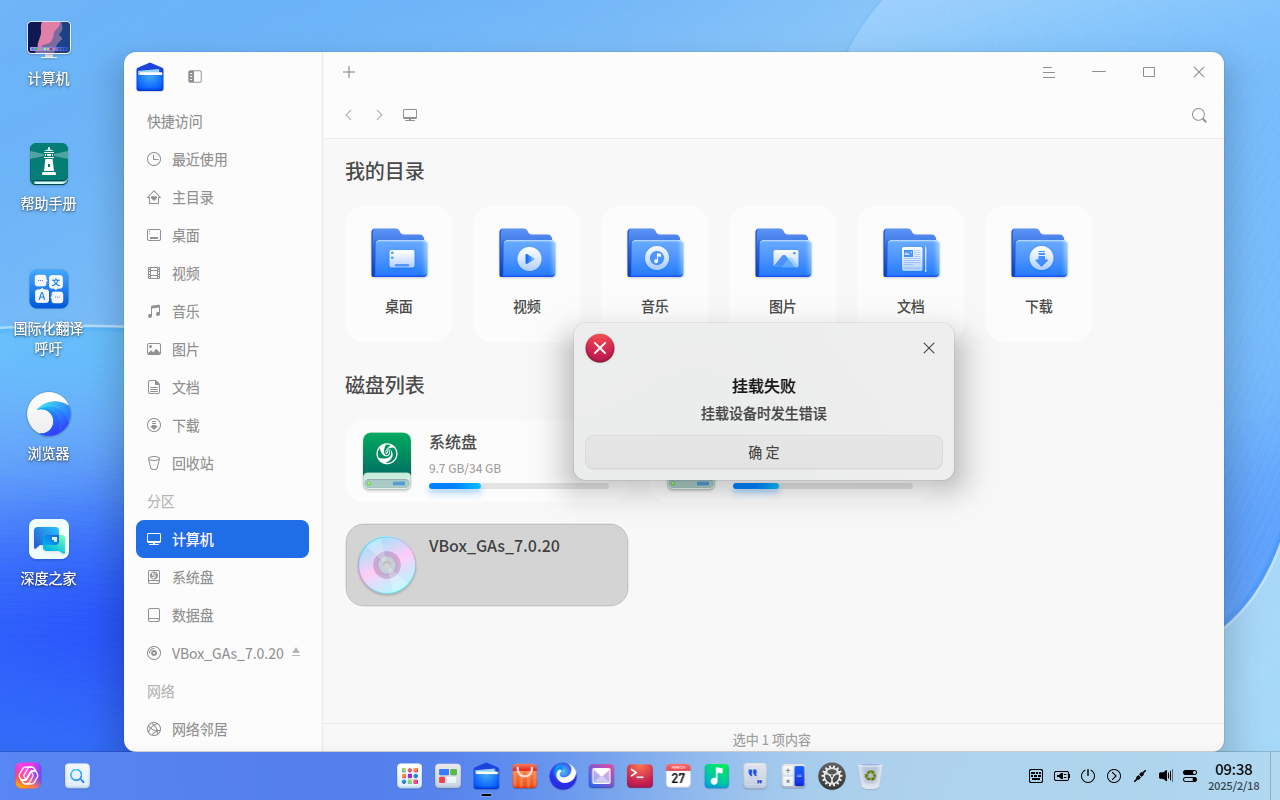Select the 系统盘 disk entry in 磁盘列表
Image resolution: width=1280 pixels, height=800 pixels.
(487, 461)
